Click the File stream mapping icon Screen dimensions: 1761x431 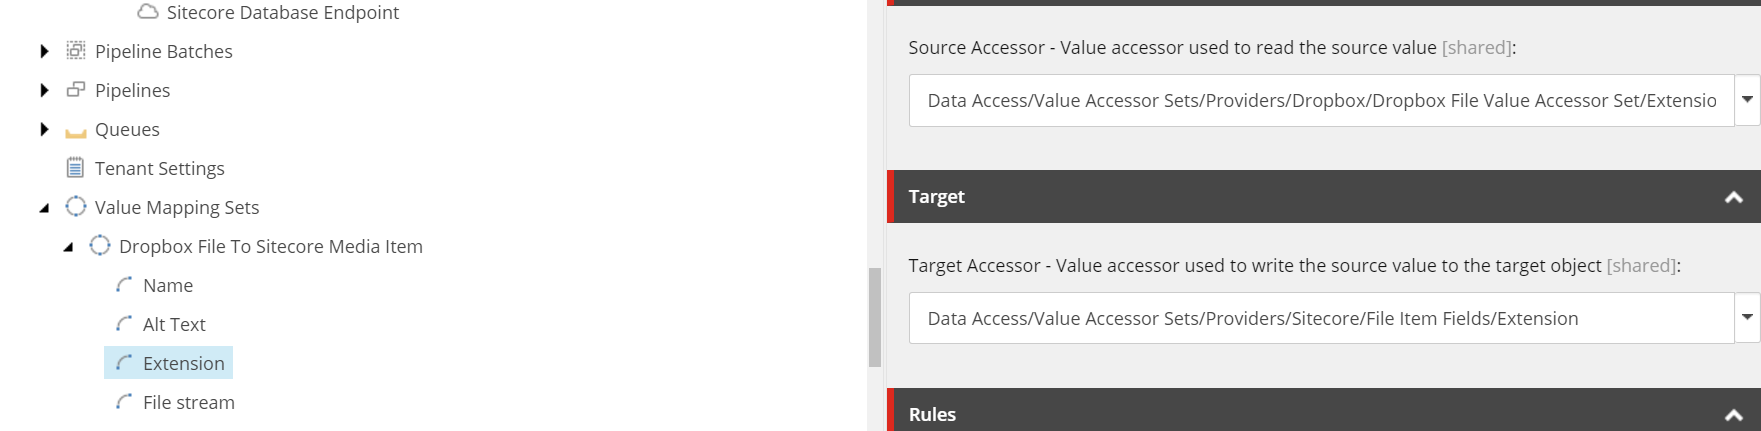coord(124,401)
